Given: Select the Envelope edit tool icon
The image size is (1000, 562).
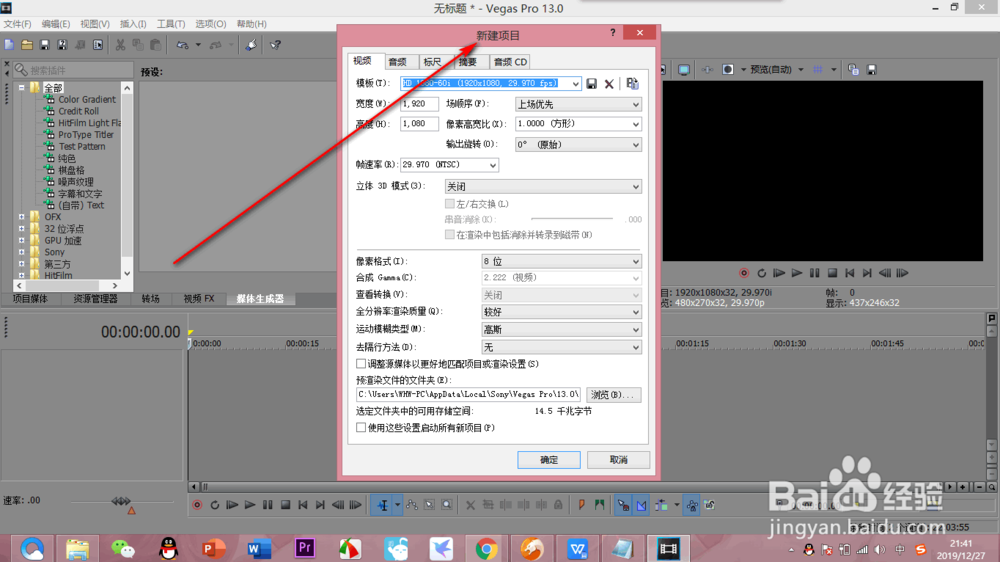Looking at the screenshot, I should pos(412,505).
